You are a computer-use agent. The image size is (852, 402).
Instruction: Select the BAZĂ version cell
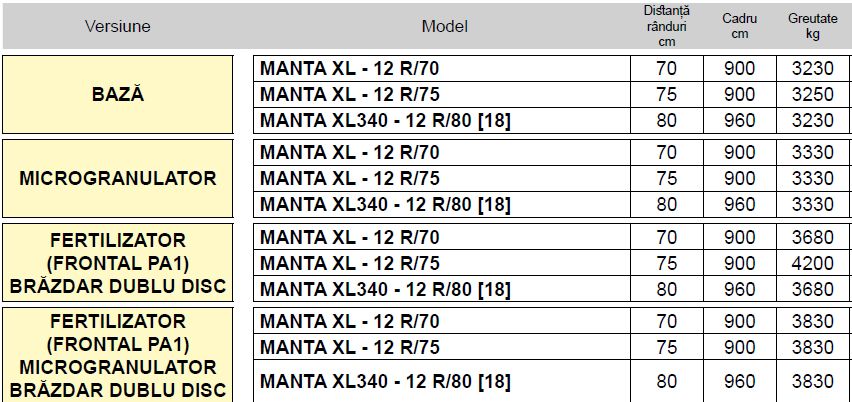(x=118, y=95)
